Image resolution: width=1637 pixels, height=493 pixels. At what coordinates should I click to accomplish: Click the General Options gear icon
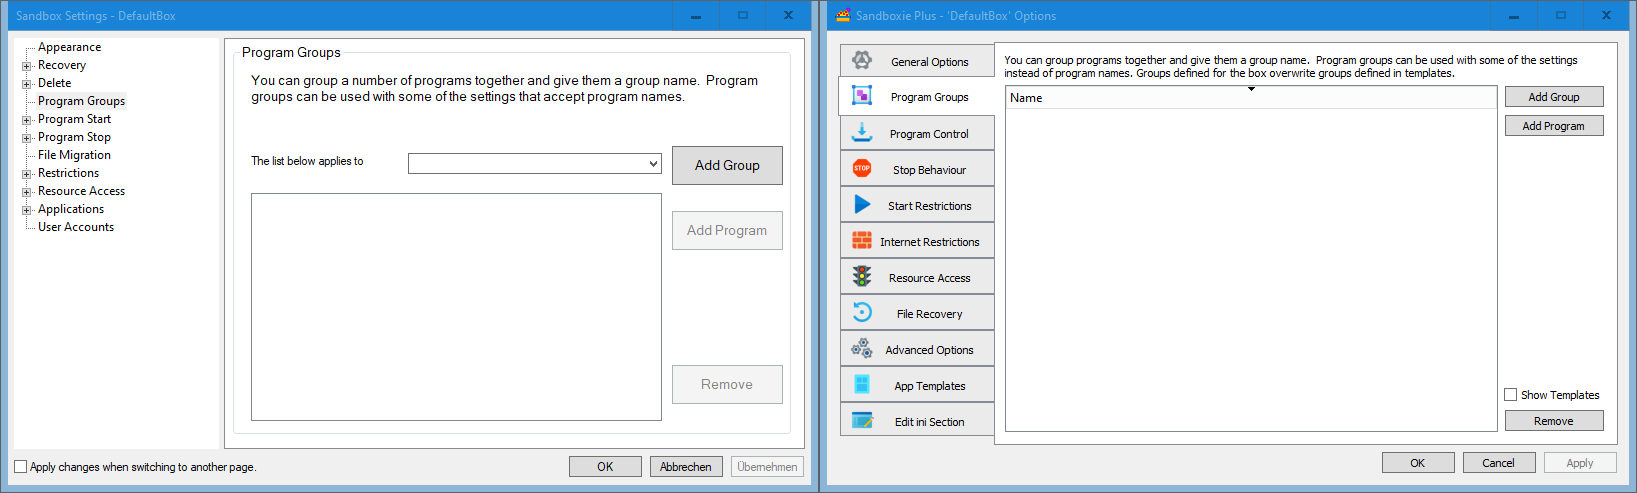pyautogui.click(x=862, y=61)
